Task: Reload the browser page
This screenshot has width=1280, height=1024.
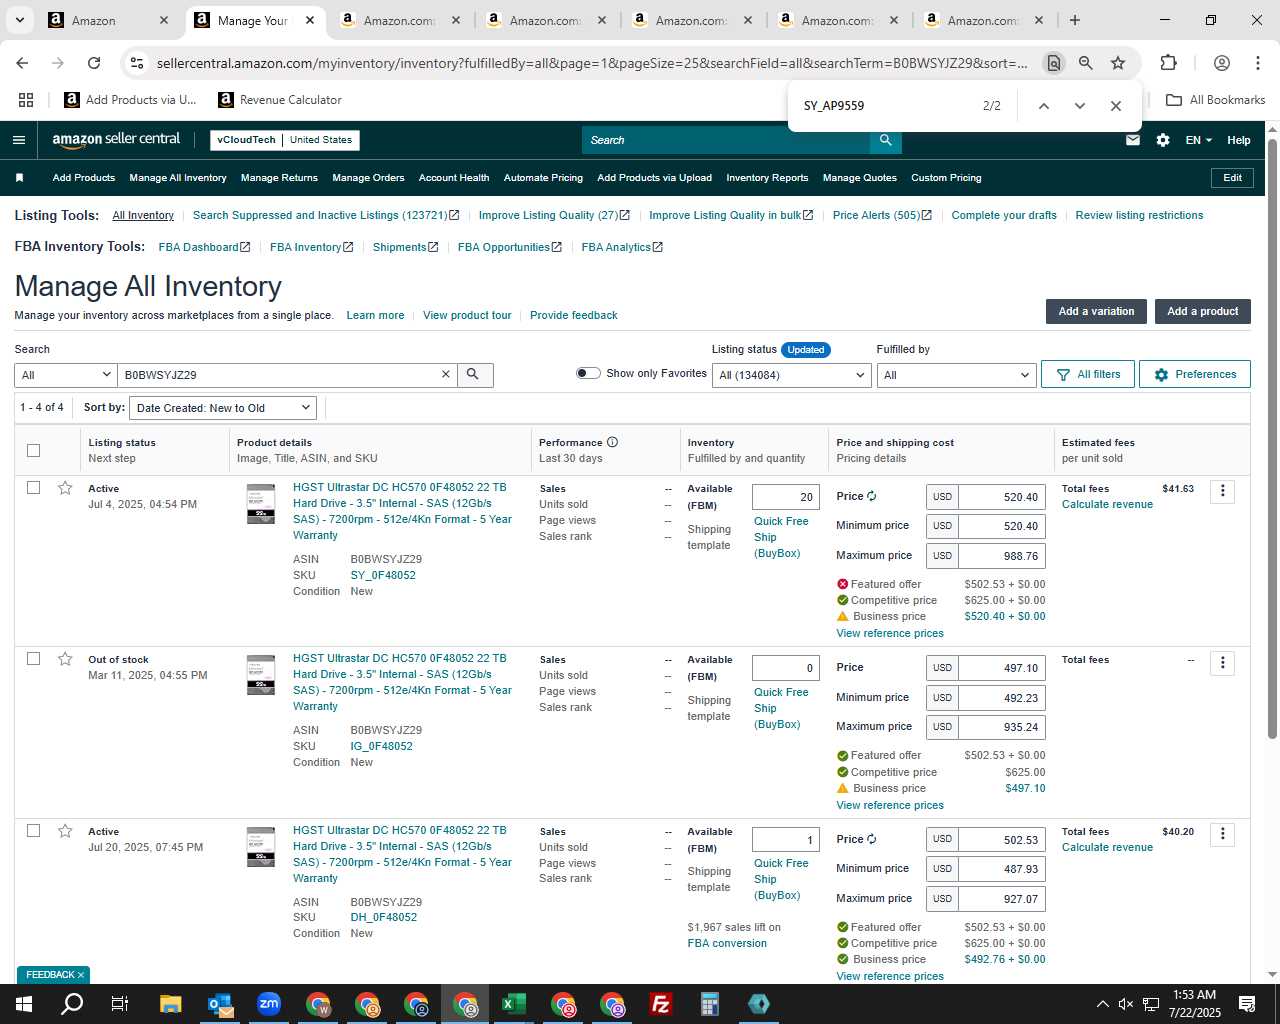Action: 94,63
